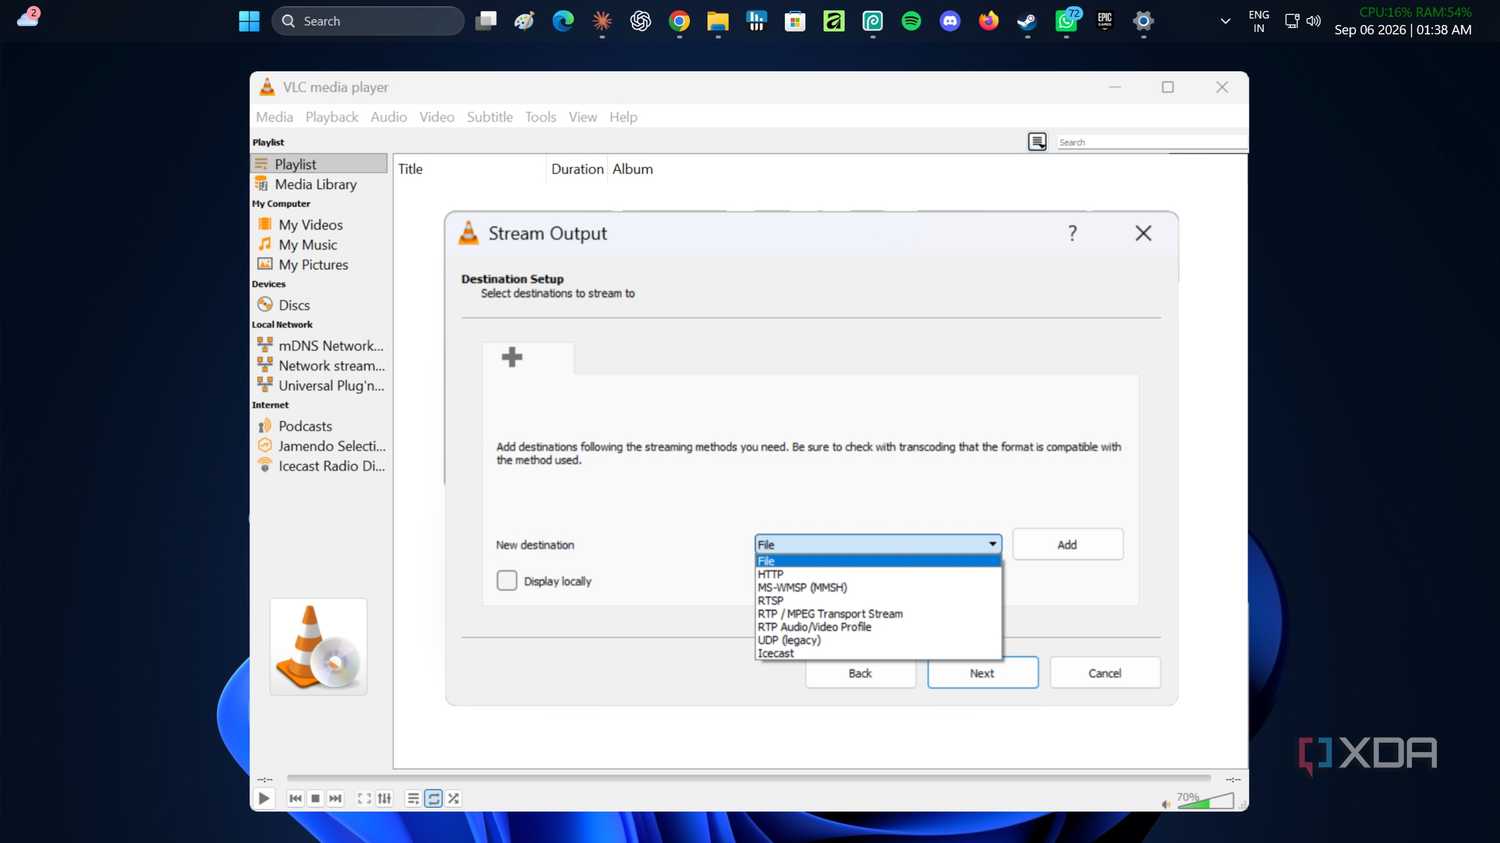Click Cancel in Stream Output
This screenshot has height=843, width=1500.
click(1104, 673)
